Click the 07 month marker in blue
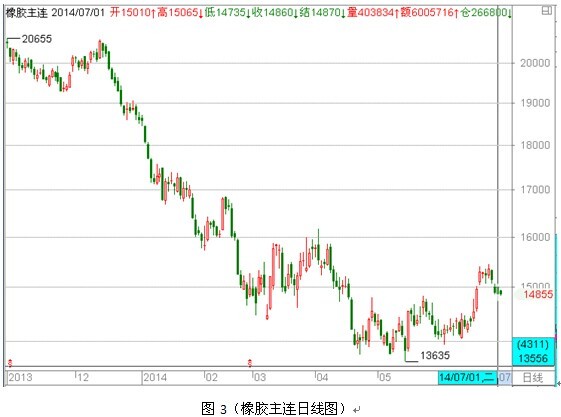561x417 pixels. click(504, 377)
